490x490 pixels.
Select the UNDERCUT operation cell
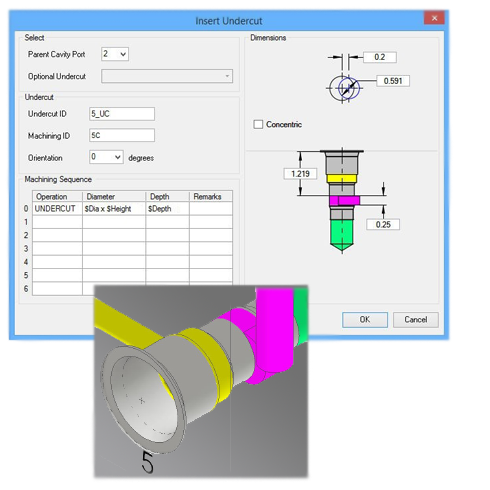click(x=57, y=209)
